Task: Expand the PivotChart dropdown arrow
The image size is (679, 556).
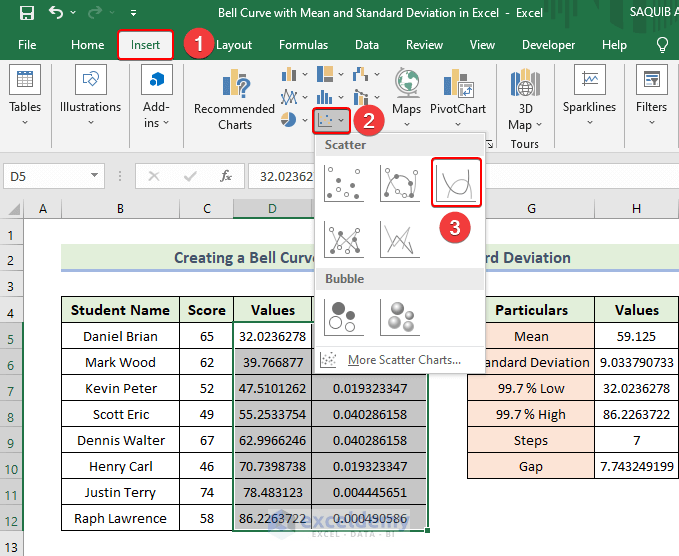Action: (458, 125)
